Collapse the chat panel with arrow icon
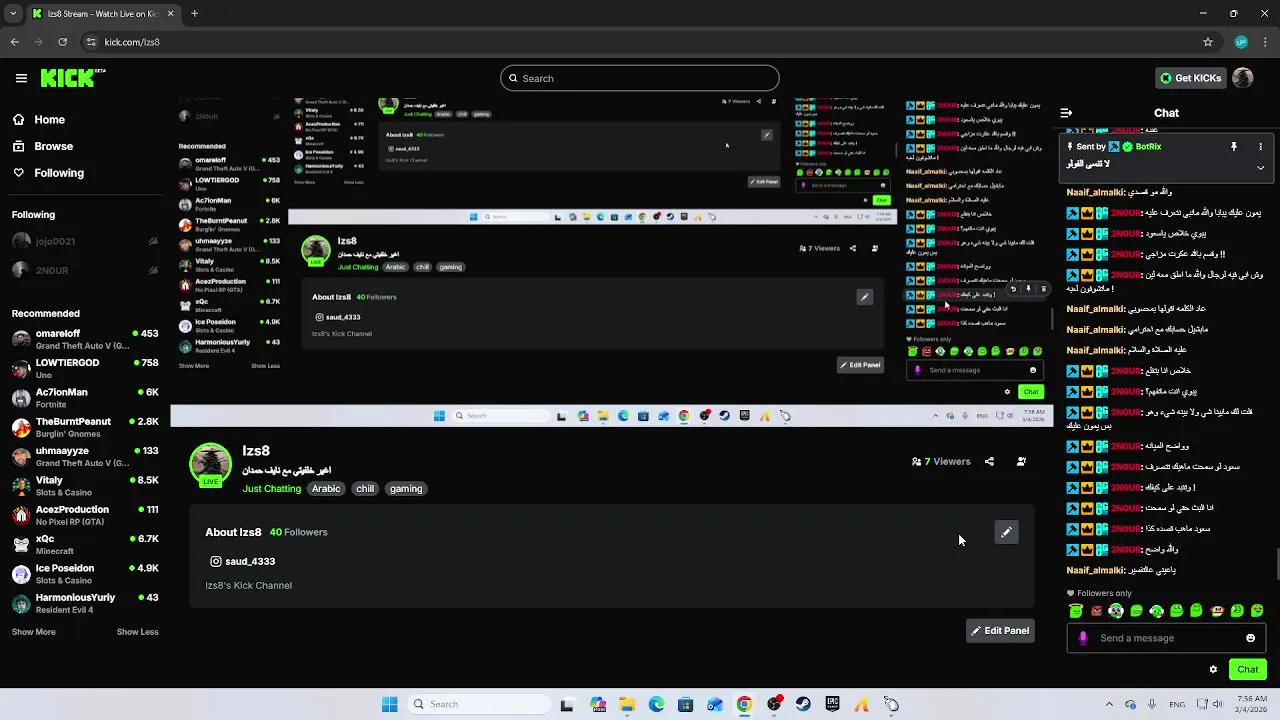Screen dimensions: 1280x720 [x=1066, y=113]
